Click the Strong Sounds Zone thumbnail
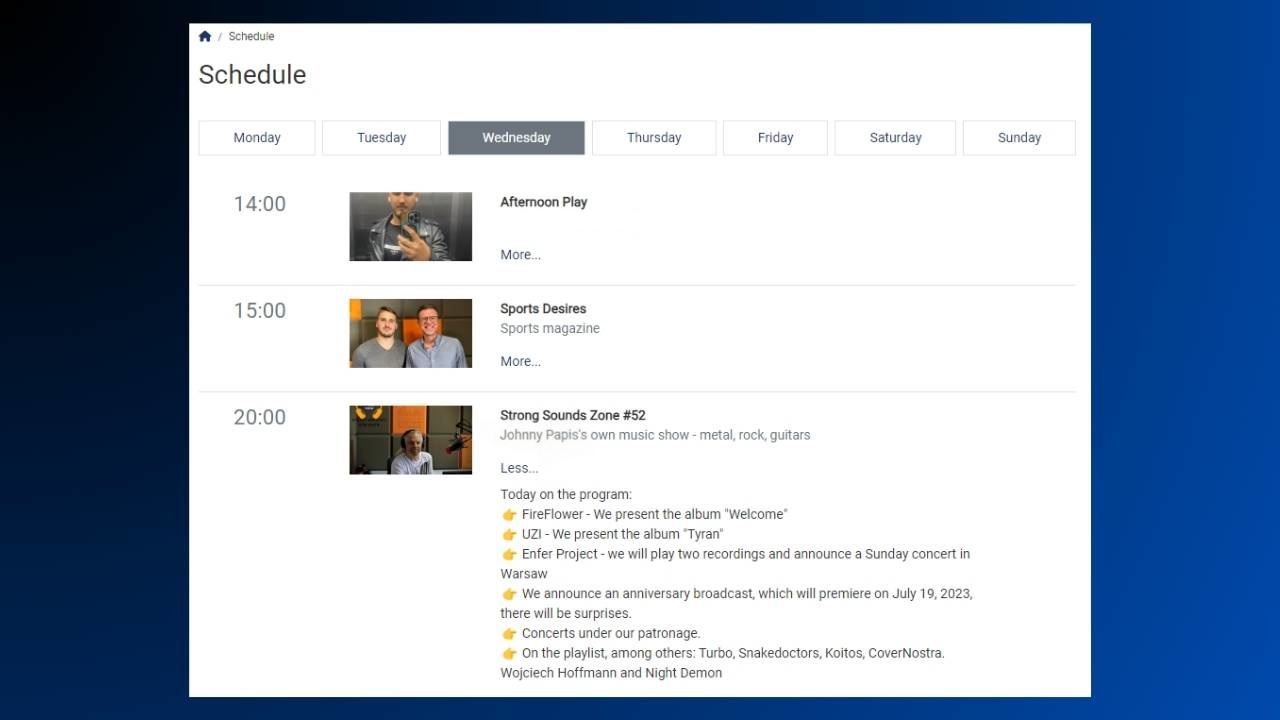The width and height of the screenshot is (1280, 720). pos(410,440)
